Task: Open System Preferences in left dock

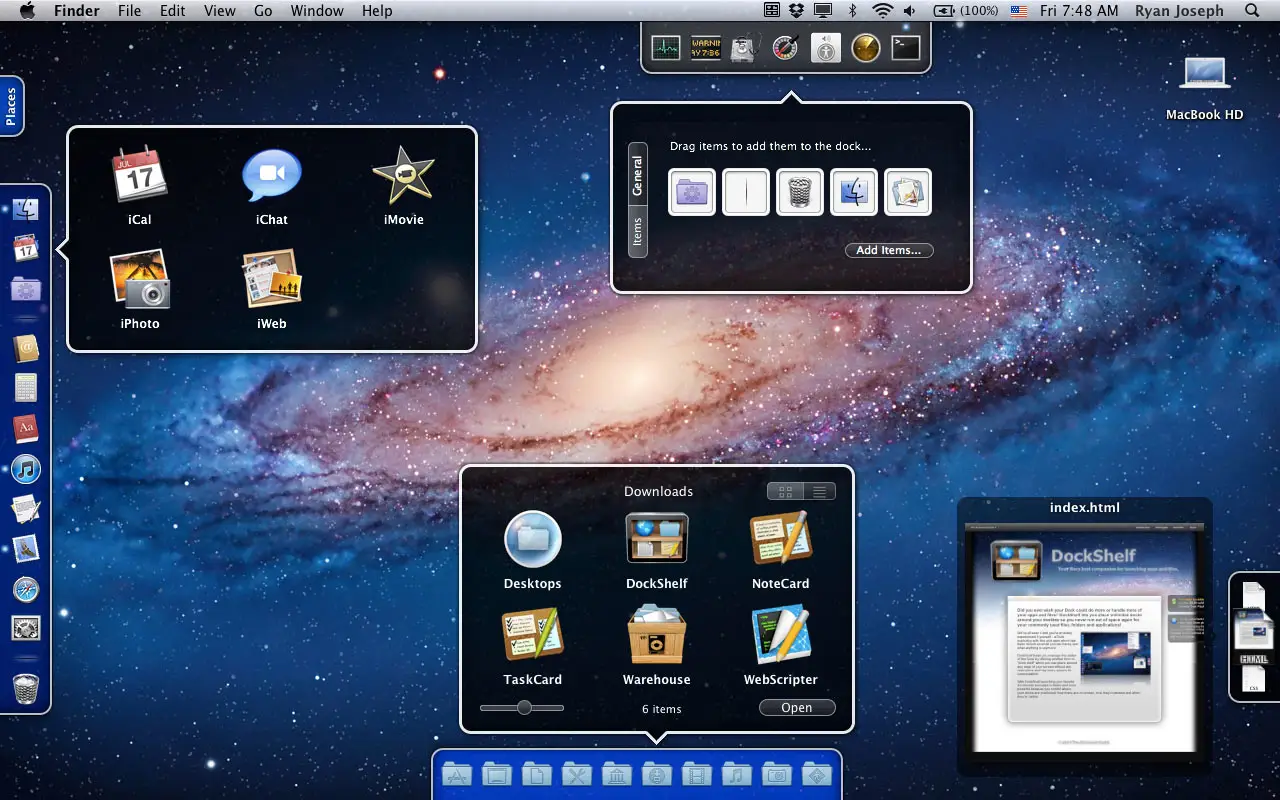Action: [x=26, y=628]
